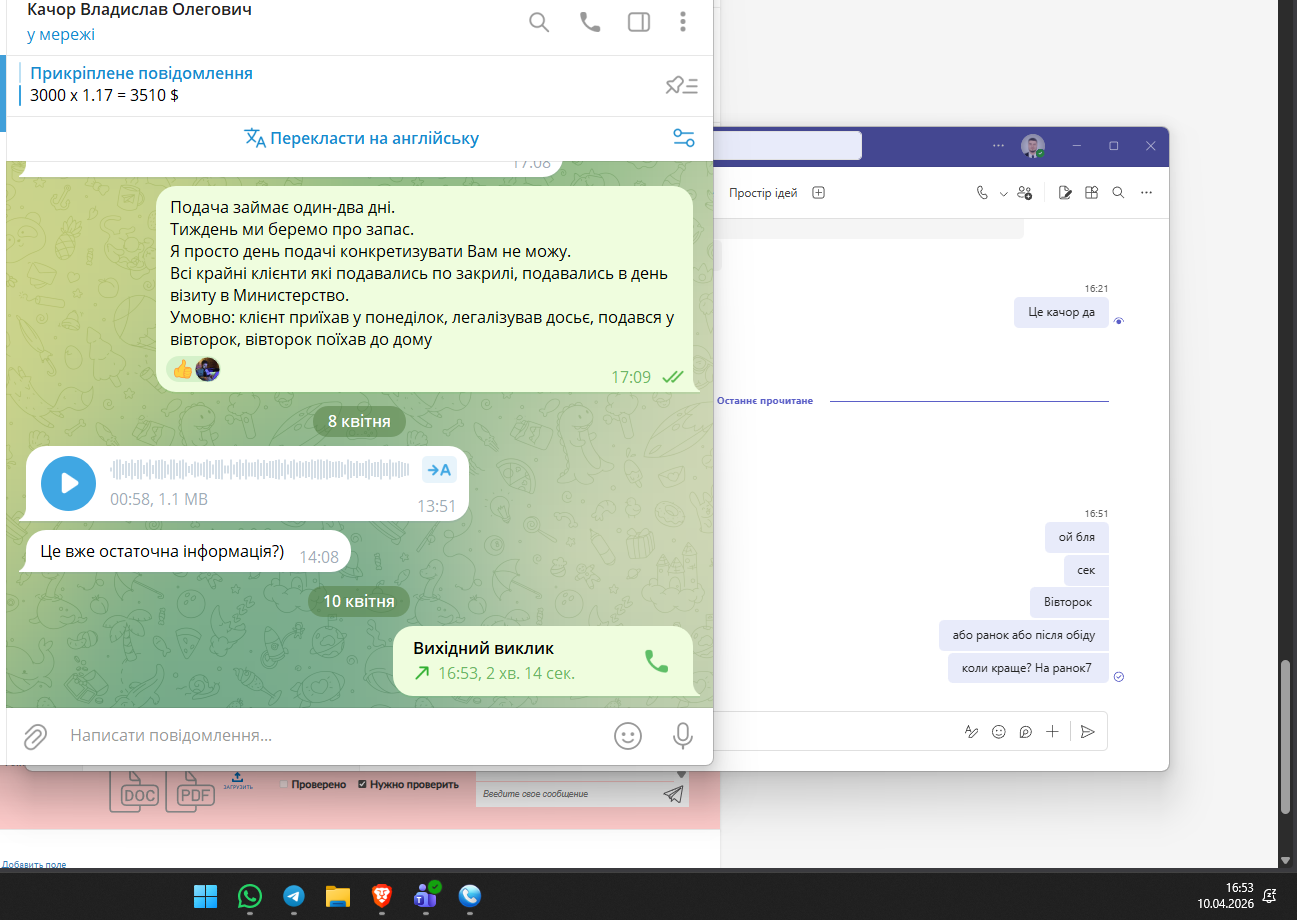This screenshot has height=920, width=1297.
Task: Open Microsoft Teams from taskbar
Action: (426, 895)
